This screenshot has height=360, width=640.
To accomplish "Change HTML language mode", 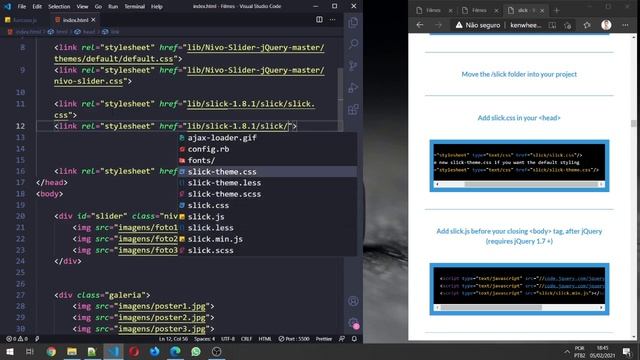I will coord(265,339).
